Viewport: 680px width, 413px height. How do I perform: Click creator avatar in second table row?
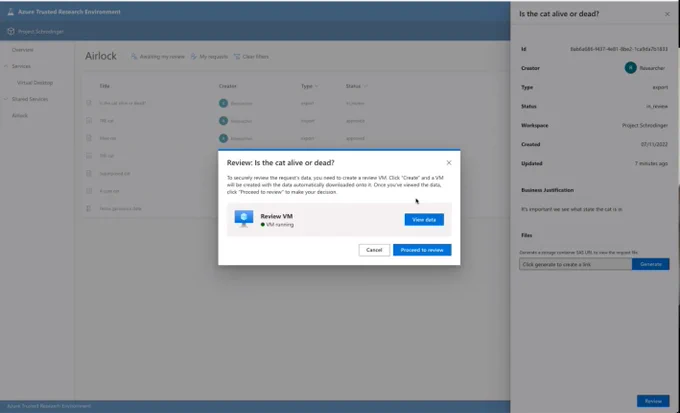pos(223,121)
